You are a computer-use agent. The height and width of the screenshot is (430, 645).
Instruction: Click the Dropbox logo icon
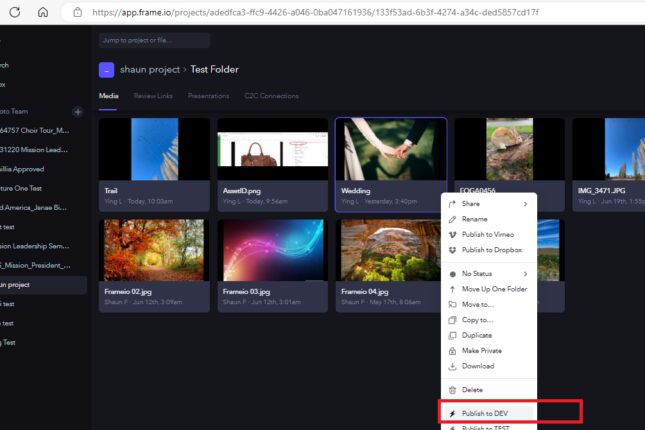pyautogui.click(x=452, y=250)
